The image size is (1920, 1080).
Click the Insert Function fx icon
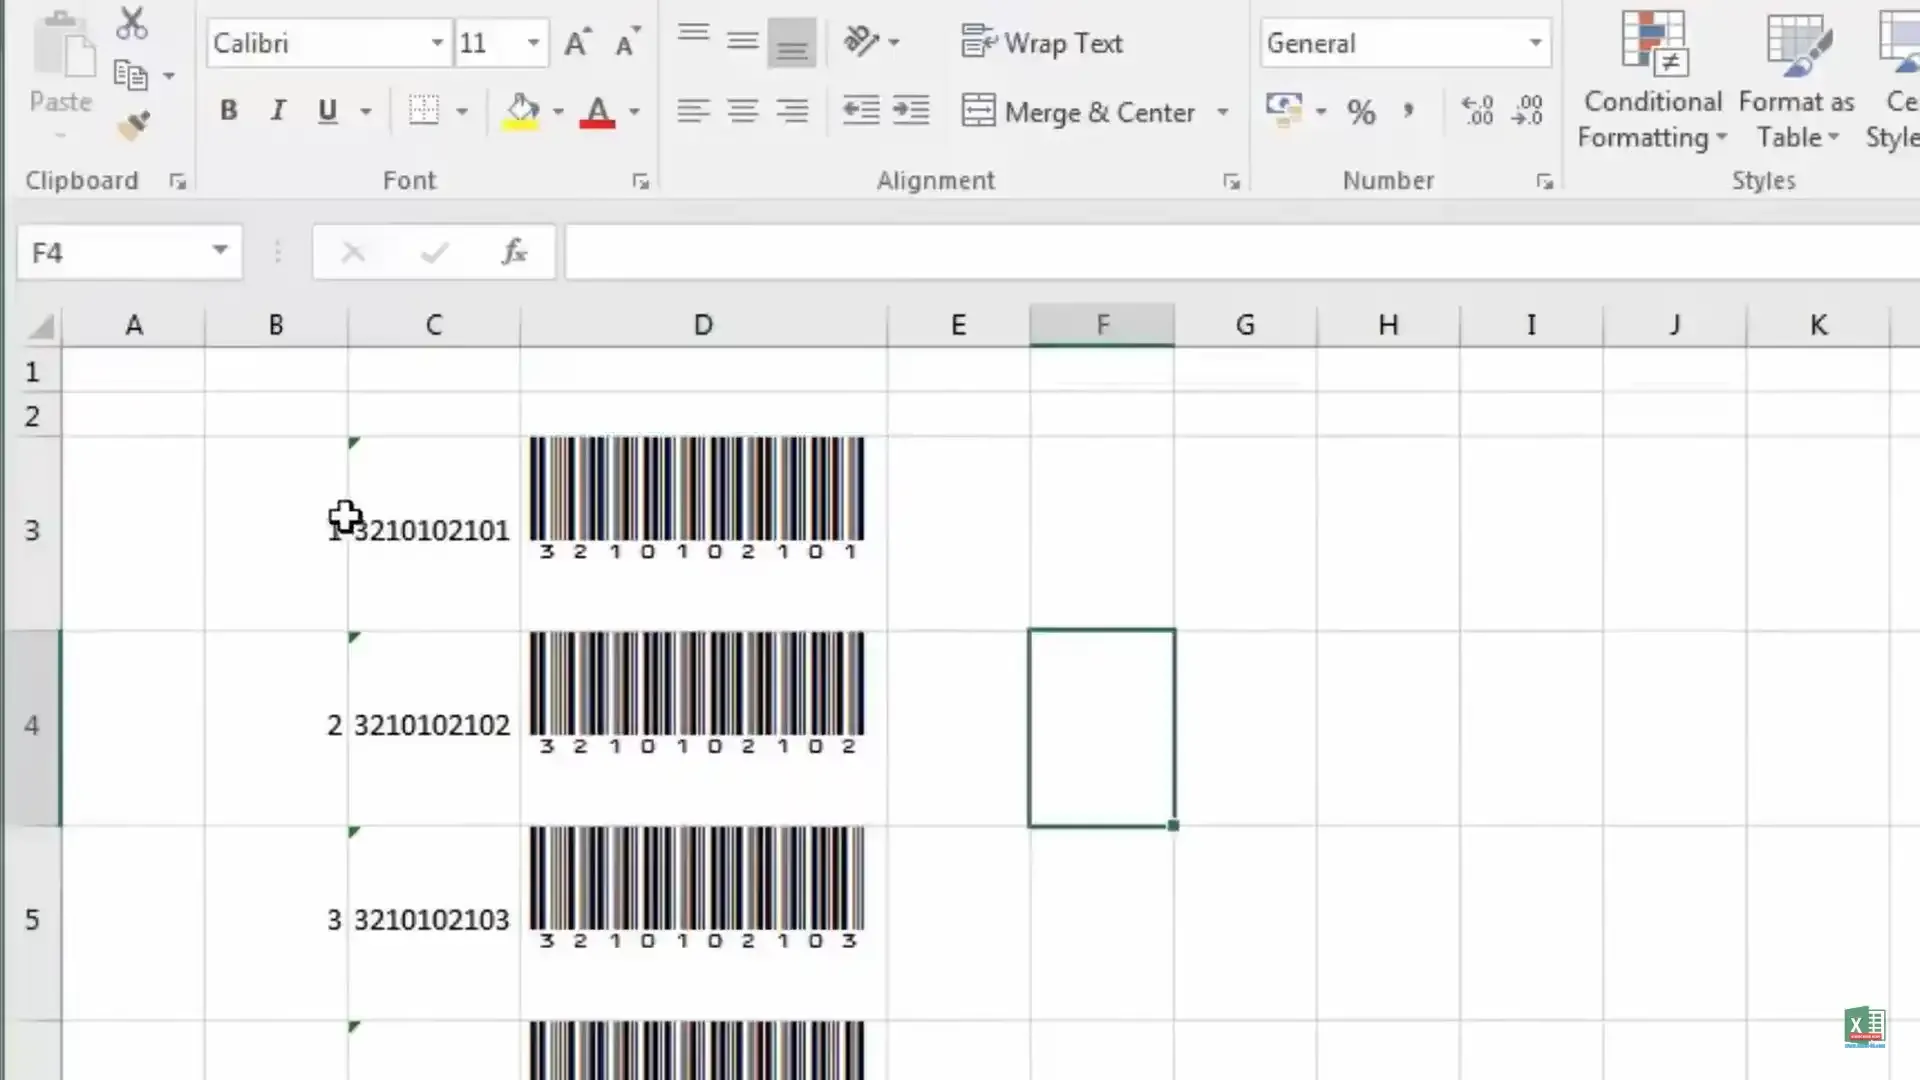(x=514, y=253)
